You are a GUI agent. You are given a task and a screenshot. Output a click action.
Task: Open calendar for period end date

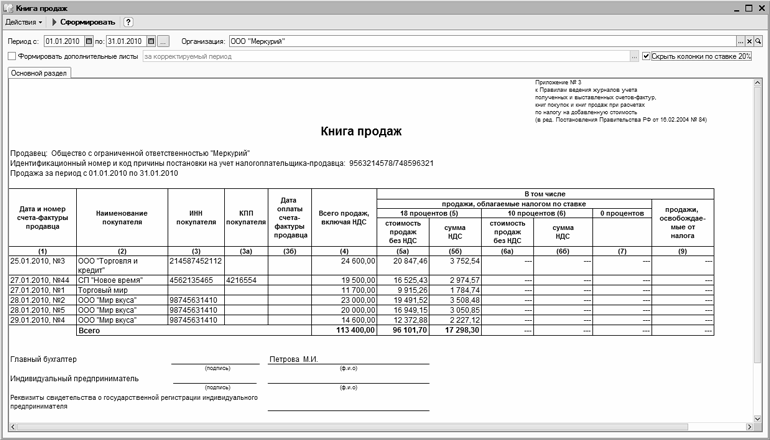150,41
